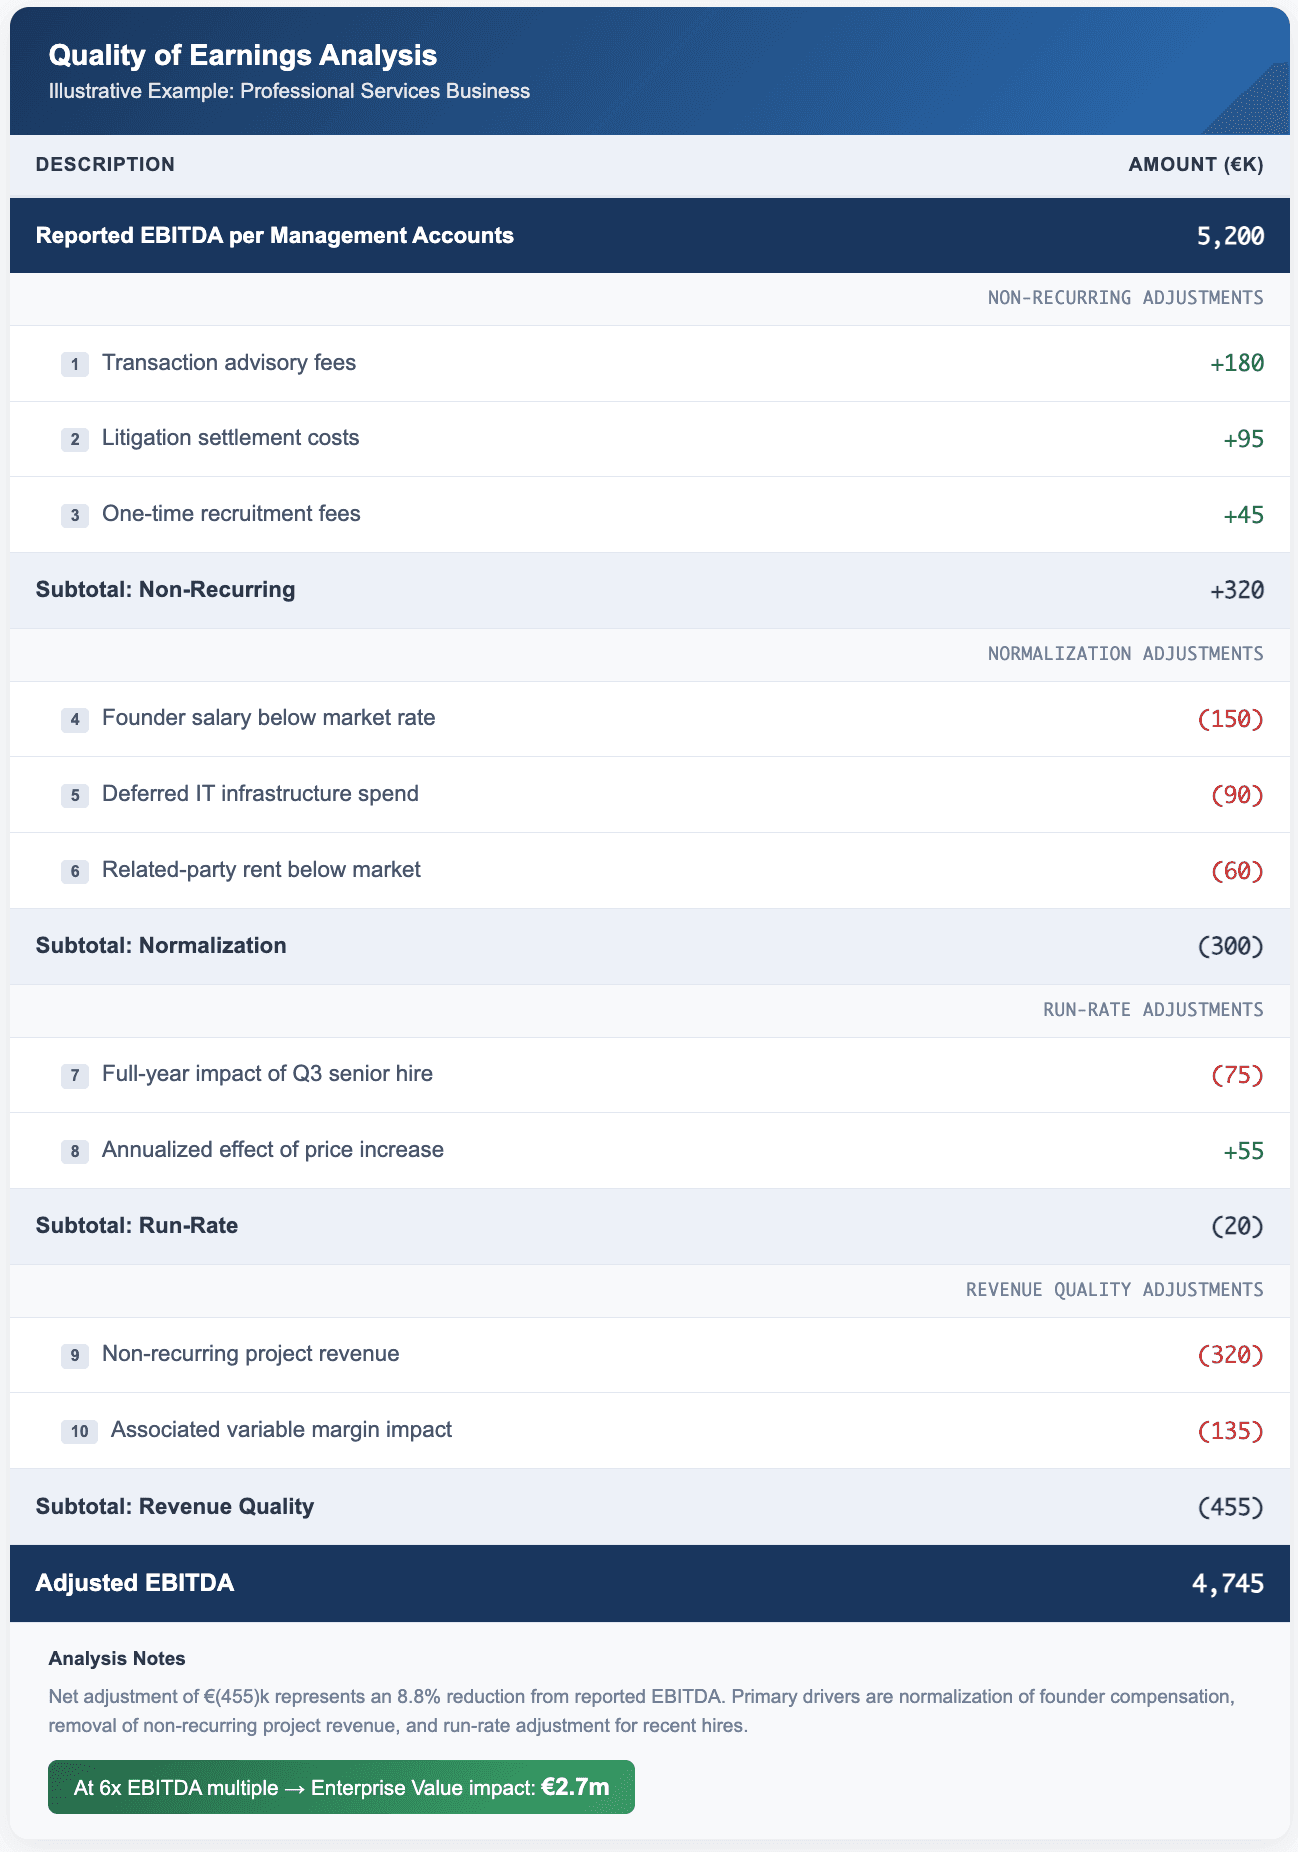The width and height of the screenshot is (1298, 1852).
Task: Click the DESCRIPTION column header
Action: [x=105, y=164]
